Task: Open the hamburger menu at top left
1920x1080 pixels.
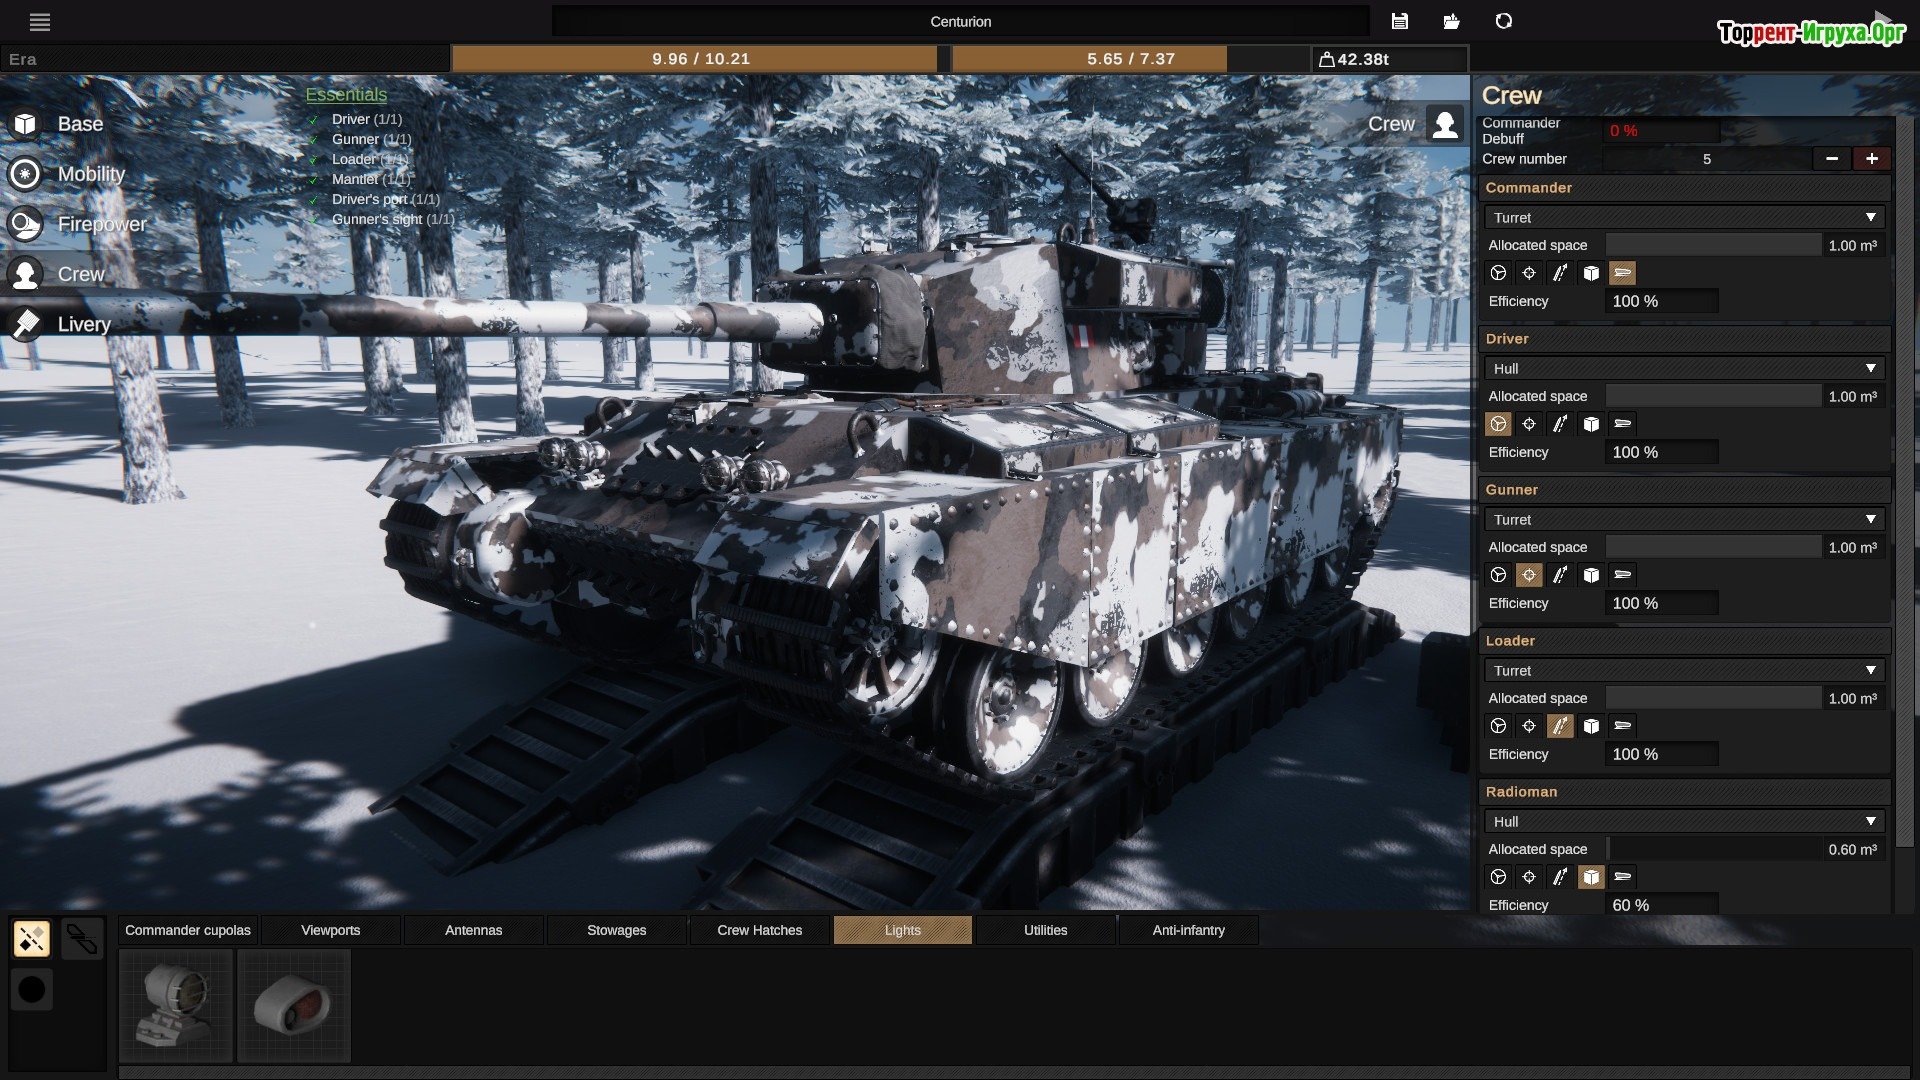Action: [x=40, y=22]
